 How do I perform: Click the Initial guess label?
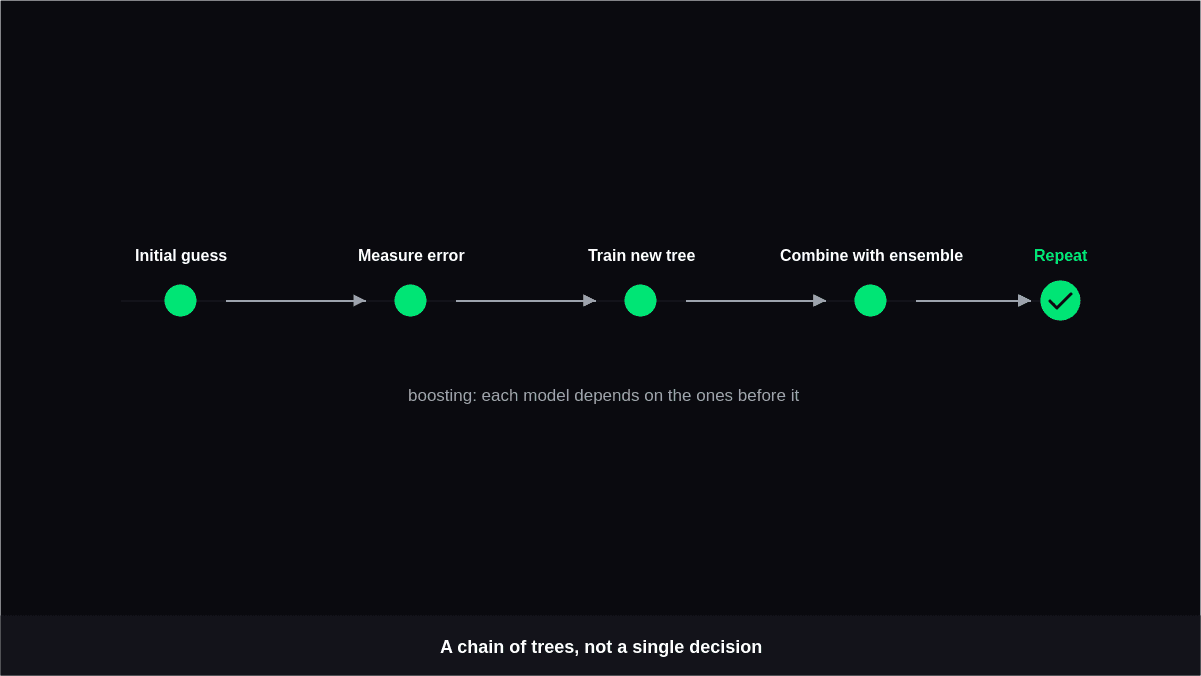181,255
